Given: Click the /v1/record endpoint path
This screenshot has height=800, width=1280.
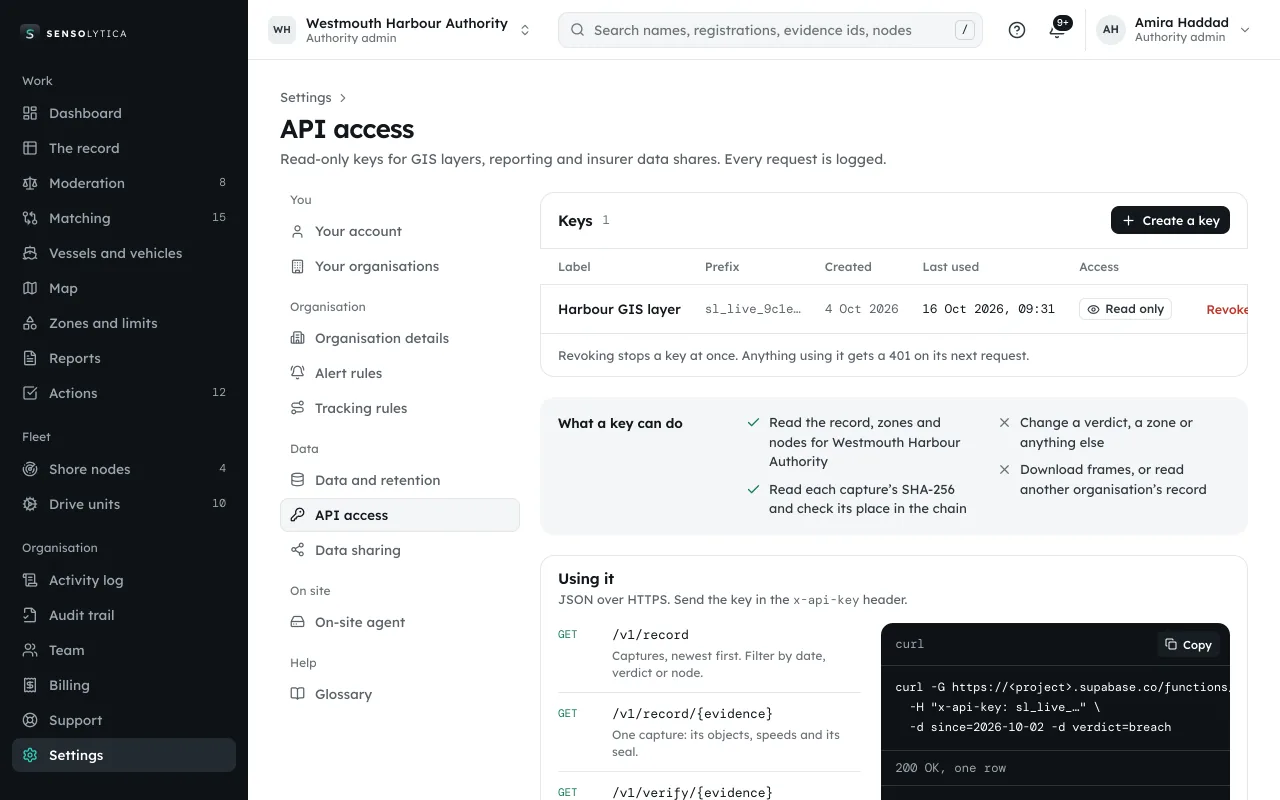Looking at the screenshot, I should [650, 634].
